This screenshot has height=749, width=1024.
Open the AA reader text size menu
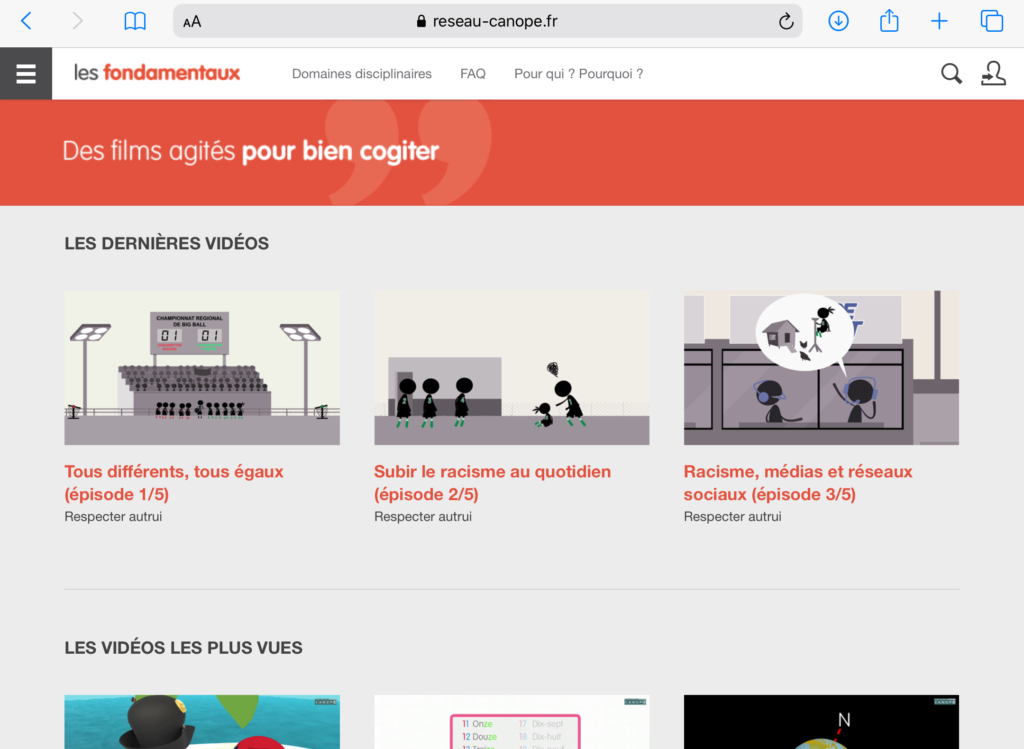pyautogui.click(x=192, y=22)
